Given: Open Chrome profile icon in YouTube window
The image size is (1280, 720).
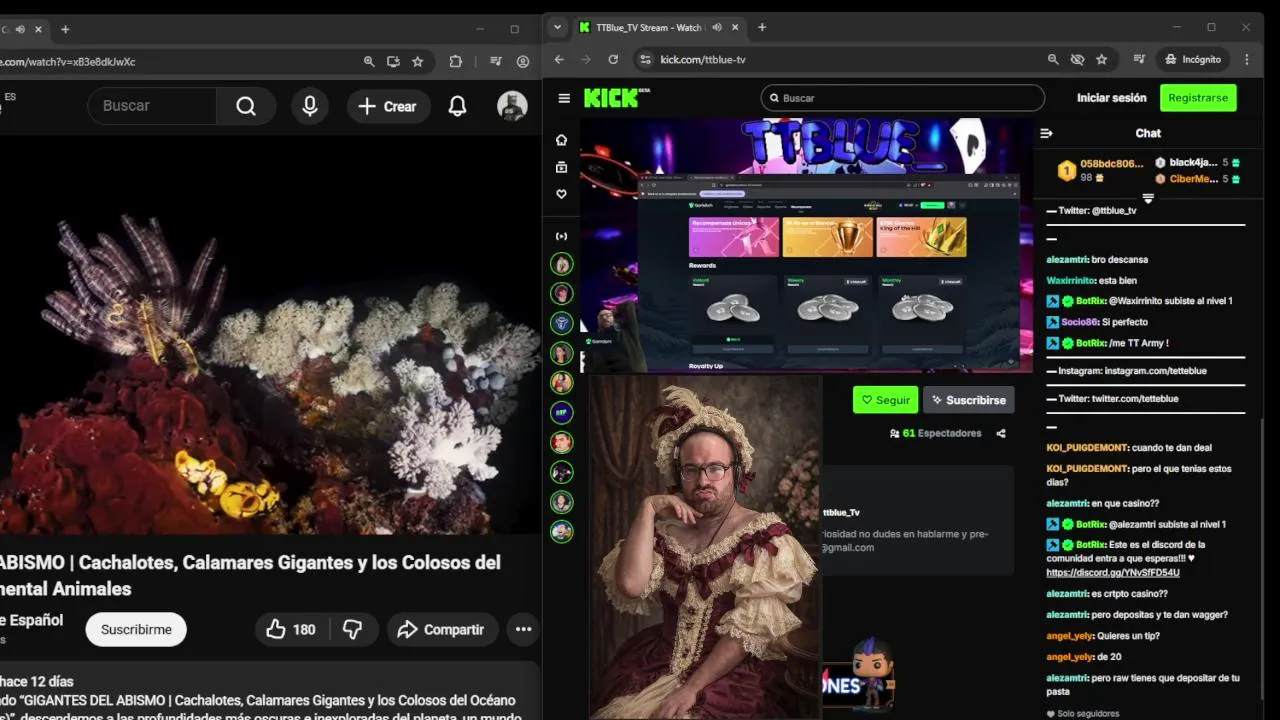Looking at the screenshot, I should [523, 62].
